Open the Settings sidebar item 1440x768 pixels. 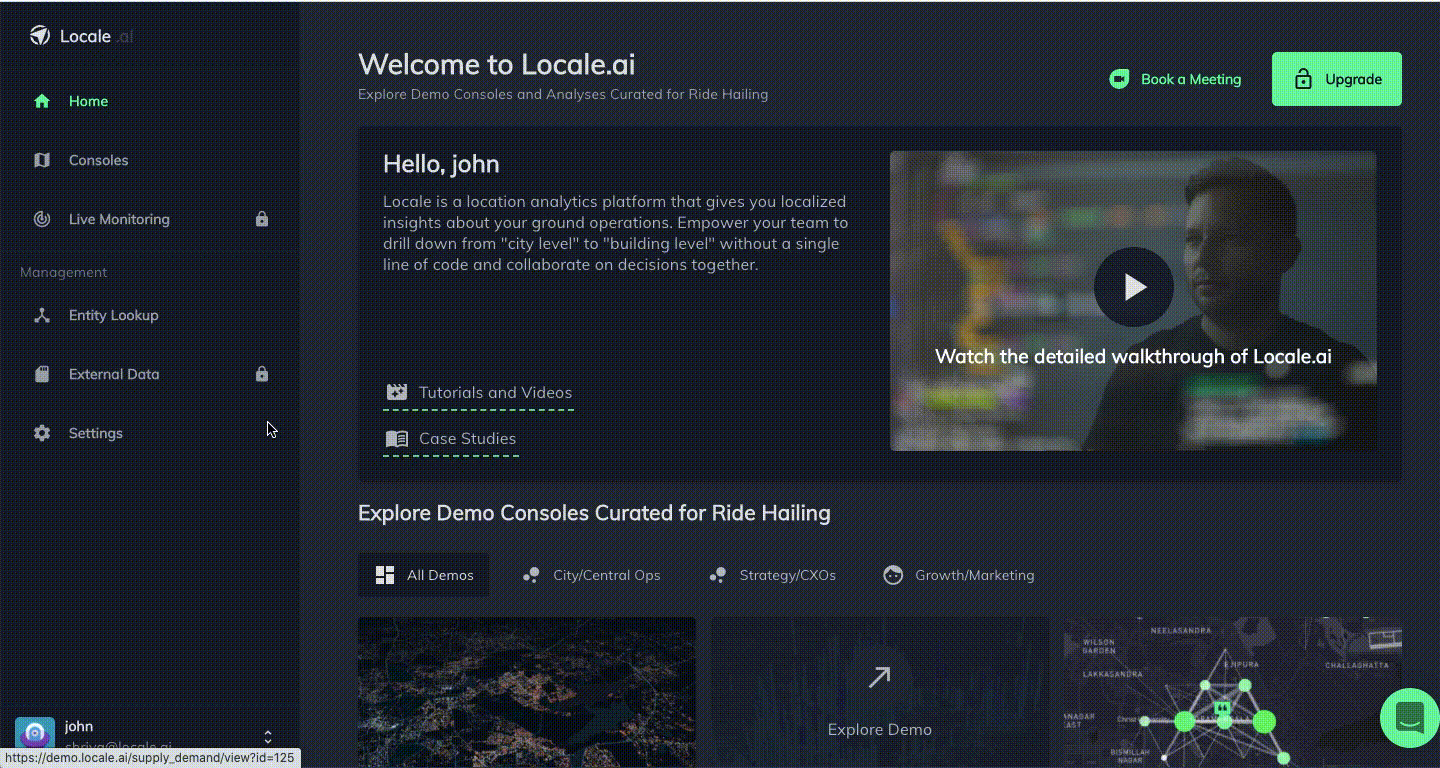coord(150,433)
